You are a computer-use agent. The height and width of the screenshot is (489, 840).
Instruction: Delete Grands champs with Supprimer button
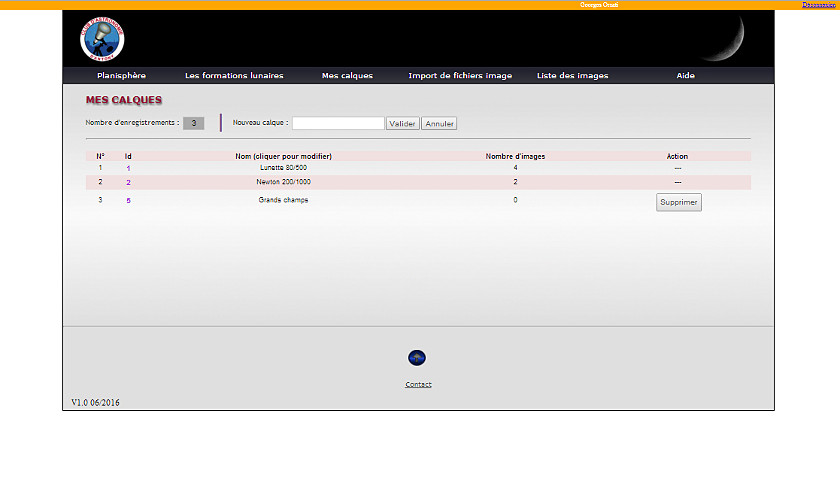679,202
